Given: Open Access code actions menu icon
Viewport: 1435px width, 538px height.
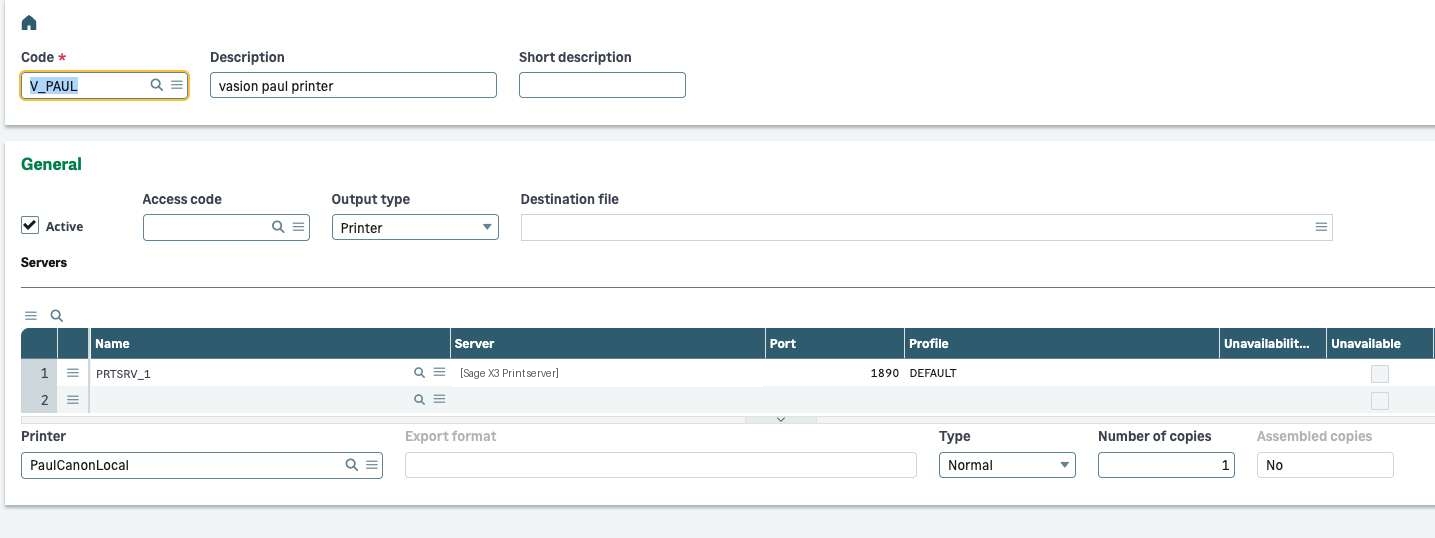Looking at the screenshot, I should [x=298, y=228].
